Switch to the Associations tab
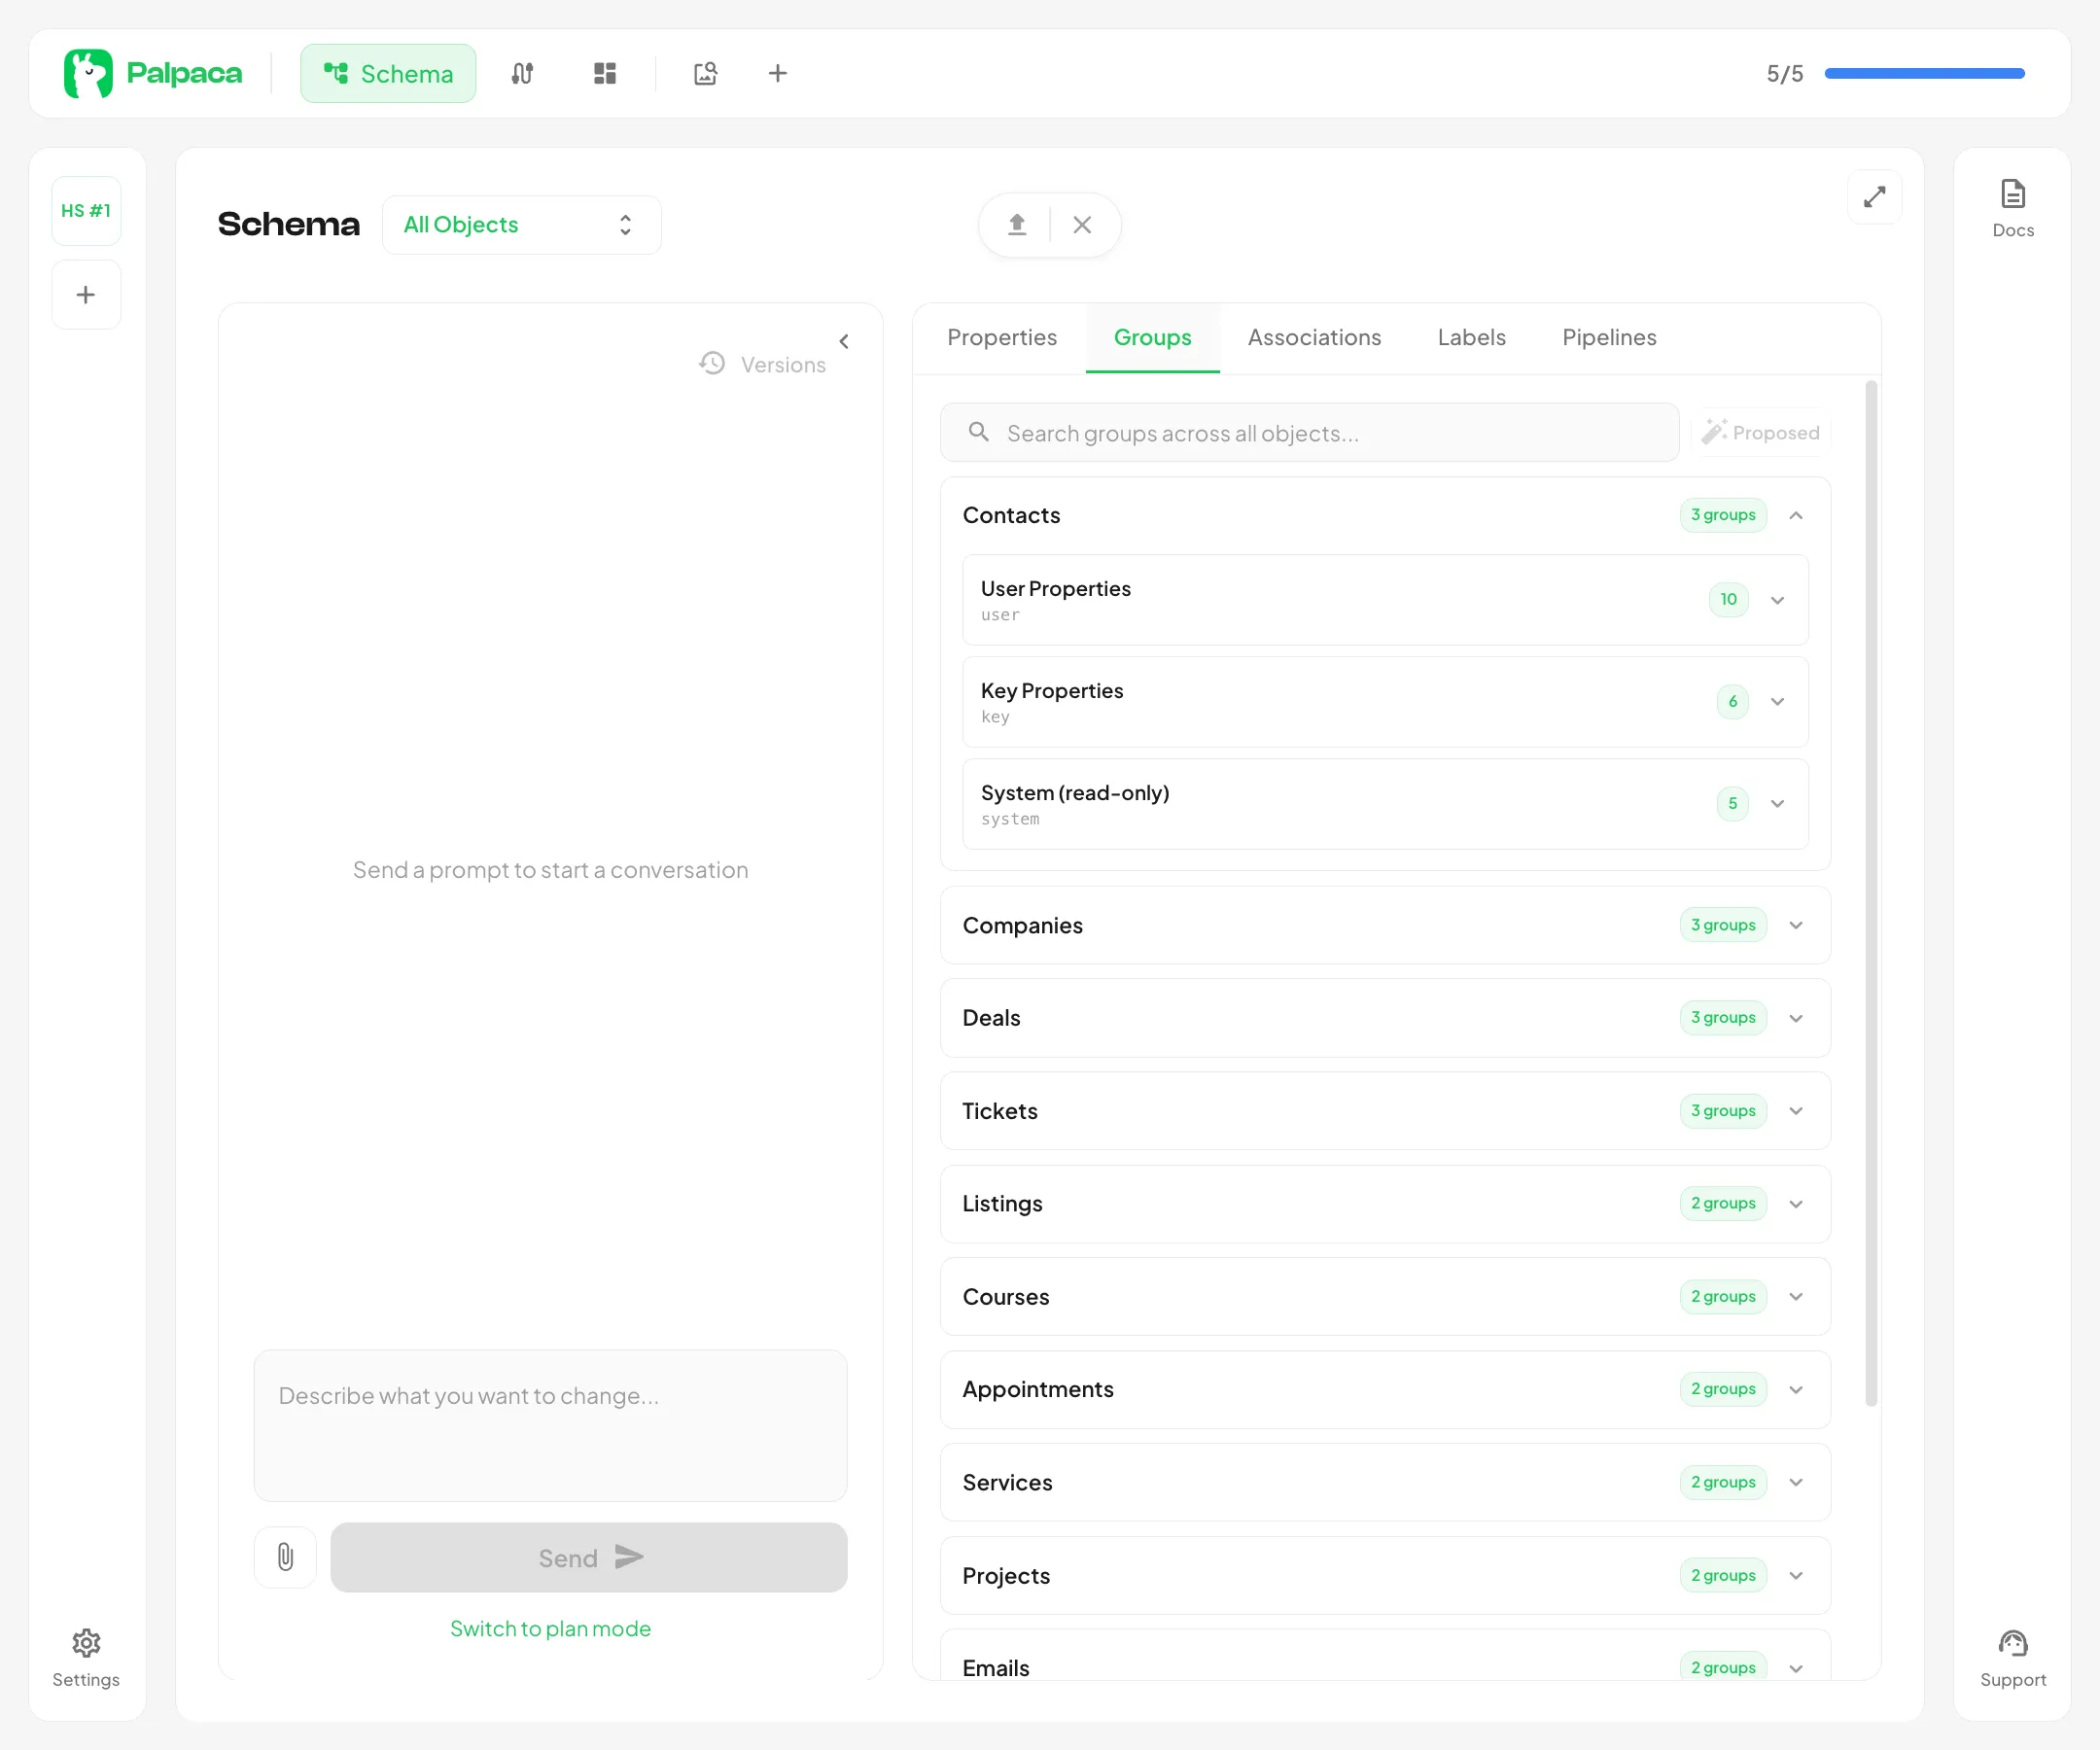 click(x=1314, y=337)
